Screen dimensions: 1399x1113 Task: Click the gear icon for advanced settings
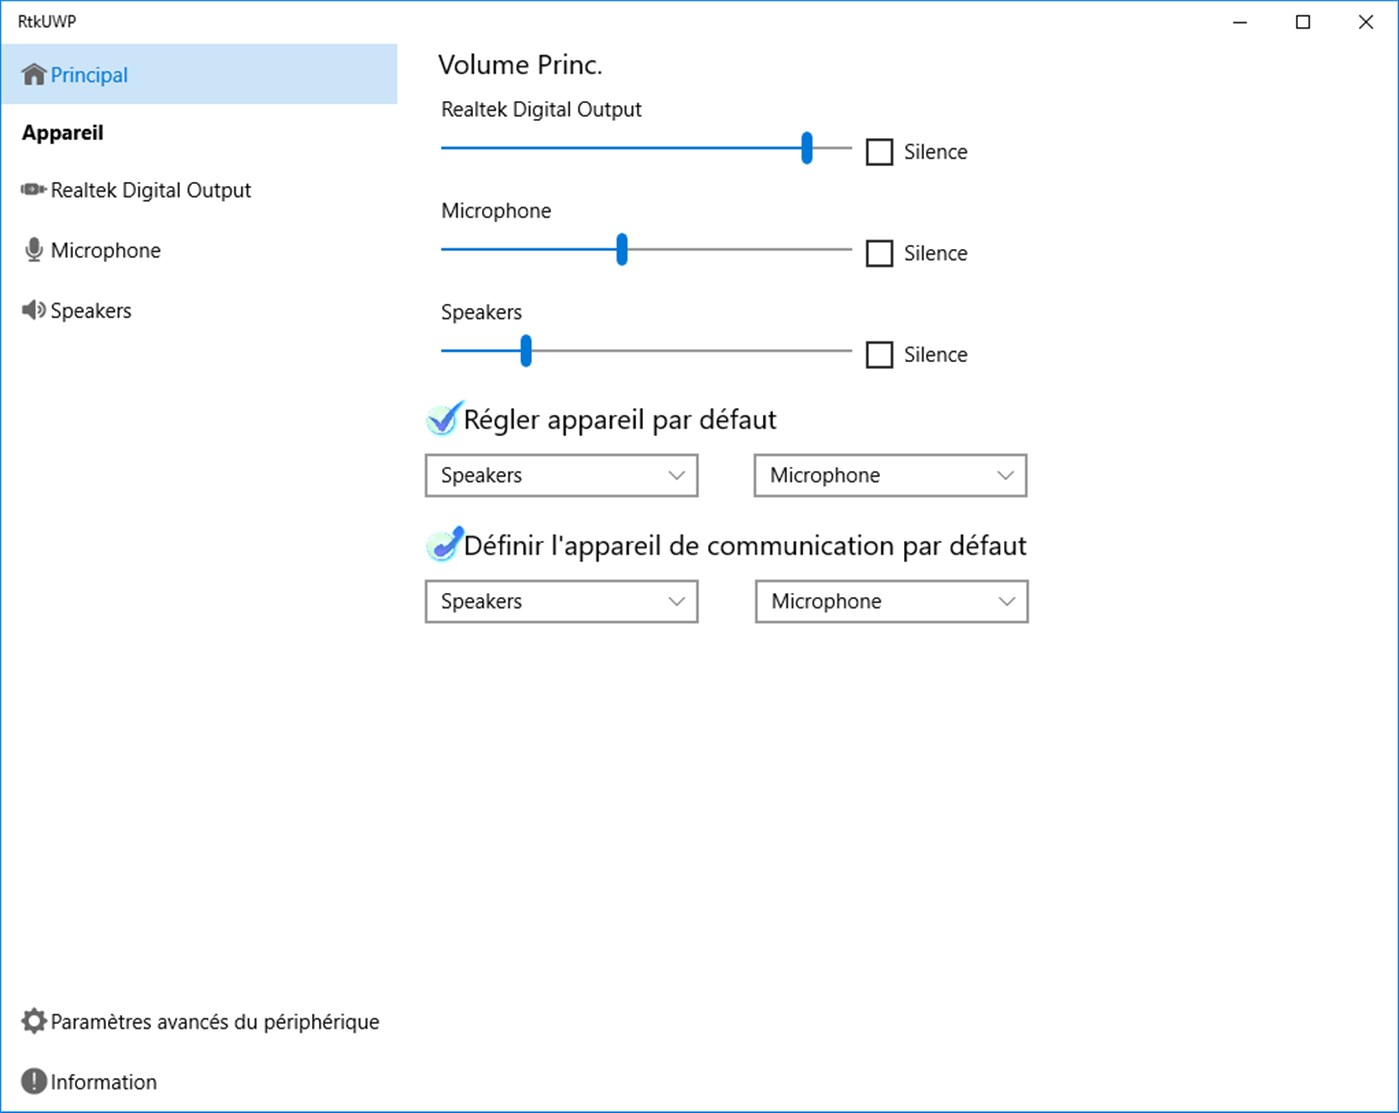point(34,1021)
